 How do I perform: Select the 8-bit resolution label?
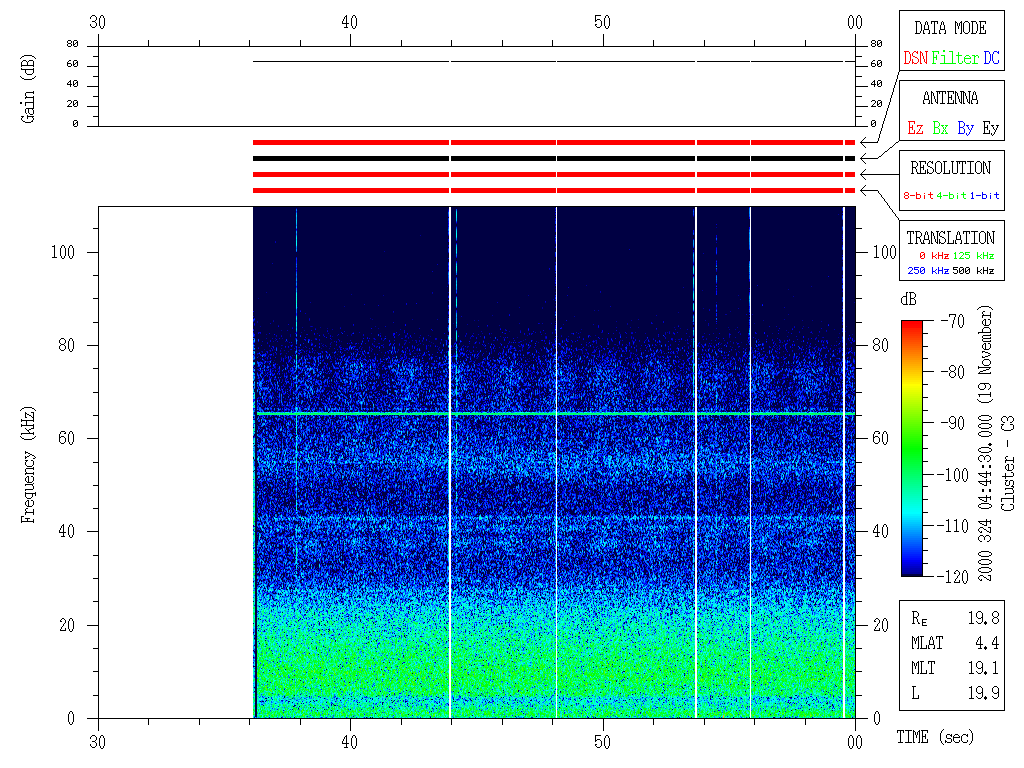tap(918, 196)
